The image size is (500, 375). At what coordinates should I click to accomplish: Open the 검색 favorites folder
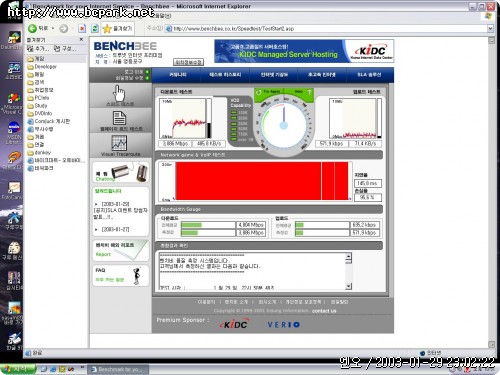tap(36, 82)
